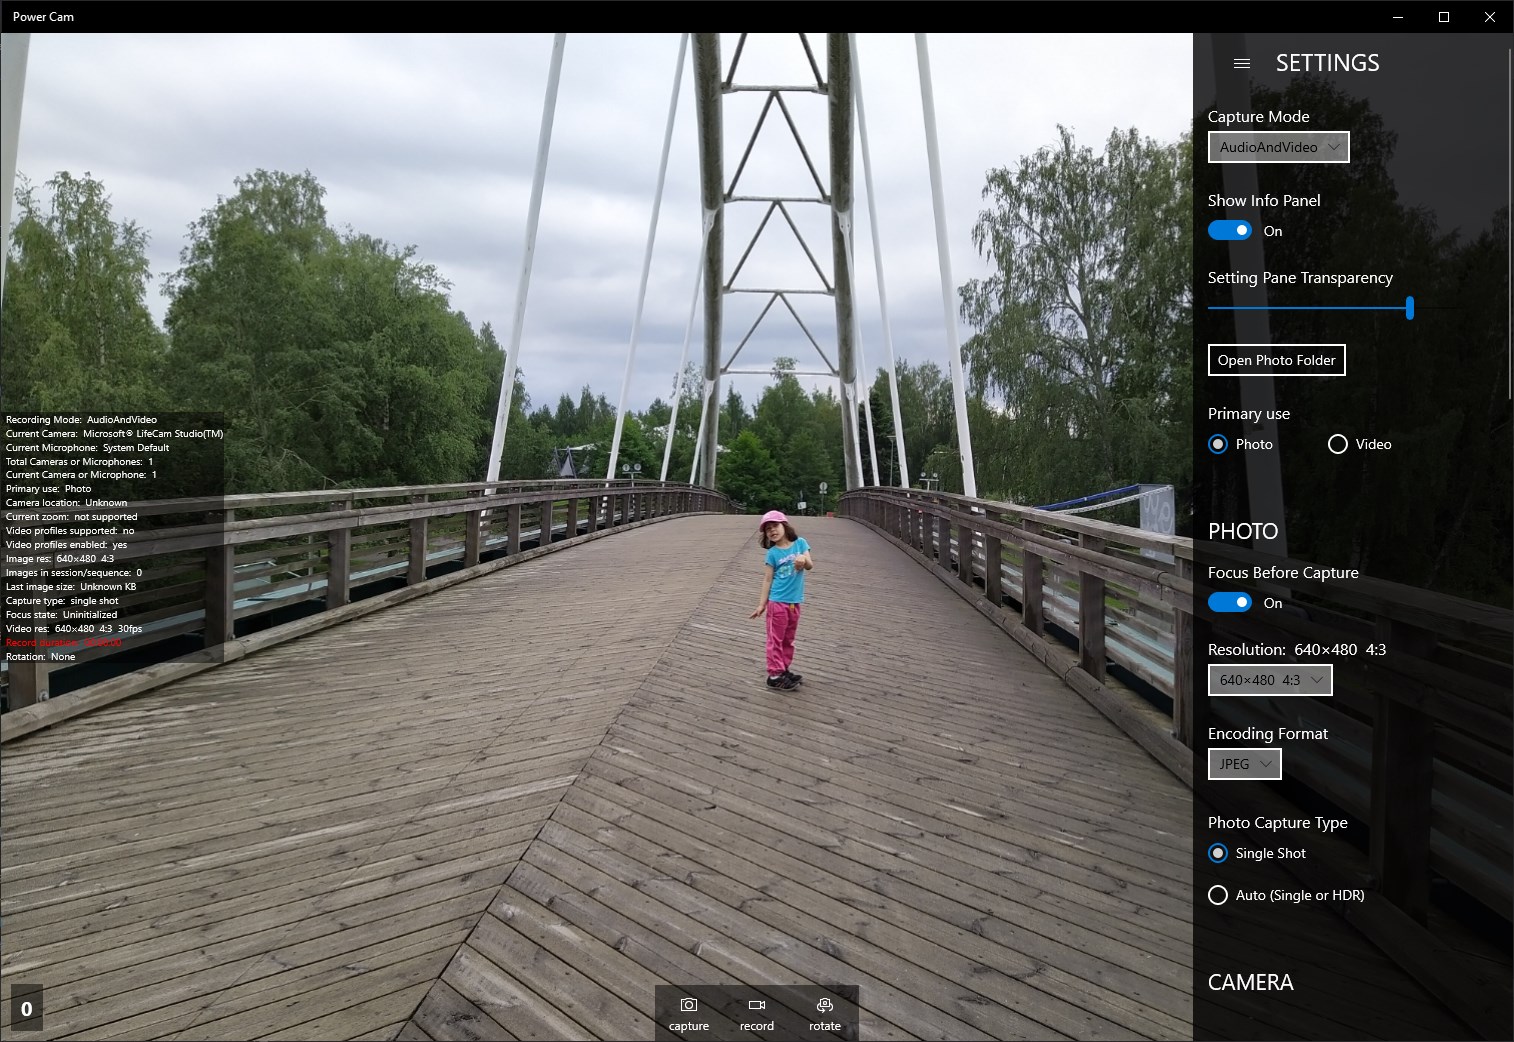The image size is (1514, 1042).
Task: Rotate the camera preview
Action: click(x=823, y=1012)
